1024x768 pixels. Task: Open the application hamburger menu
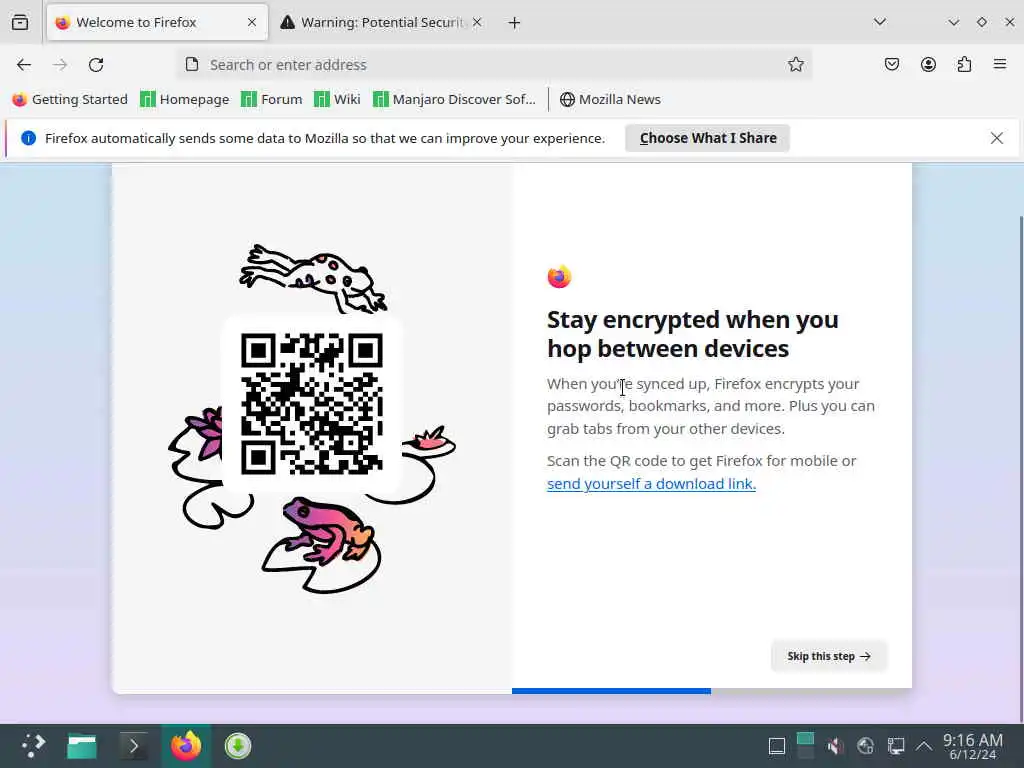tap(1000, 64)
